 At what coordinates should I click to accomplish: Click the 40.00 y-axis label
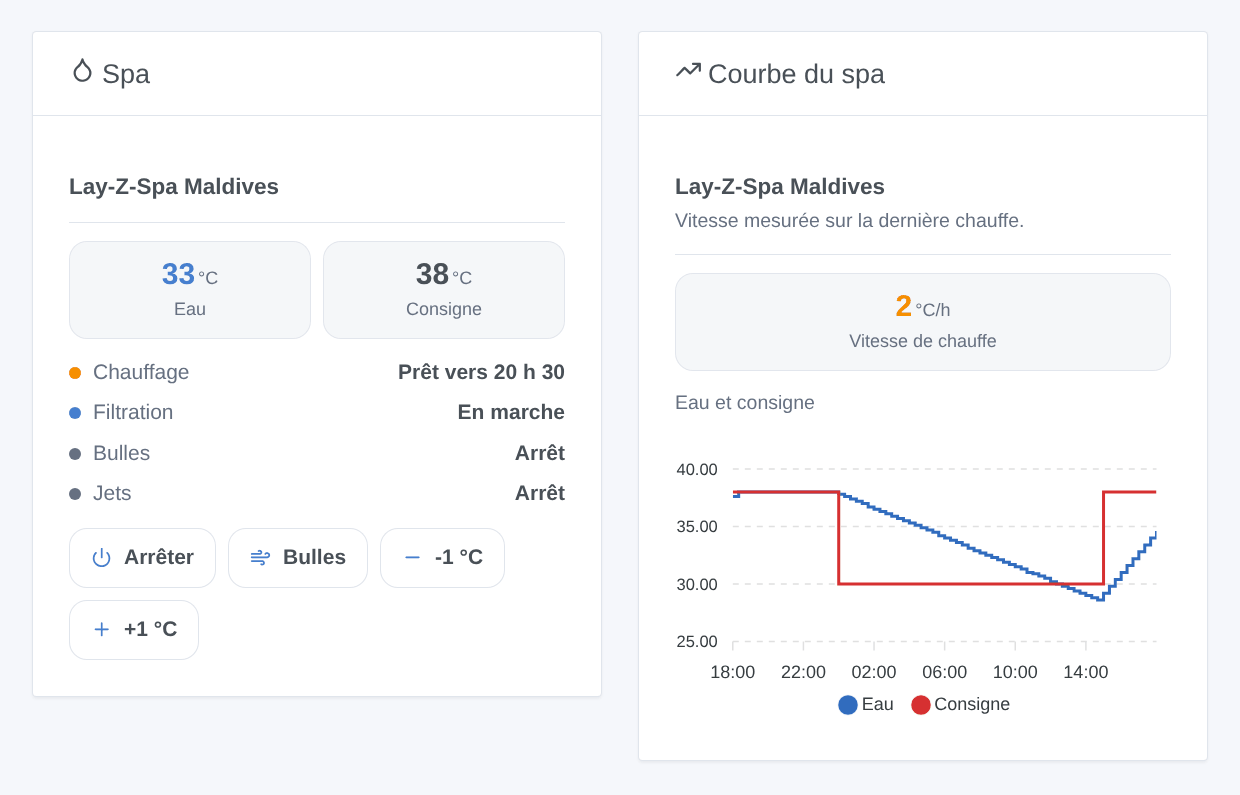(x=697, y=469)
